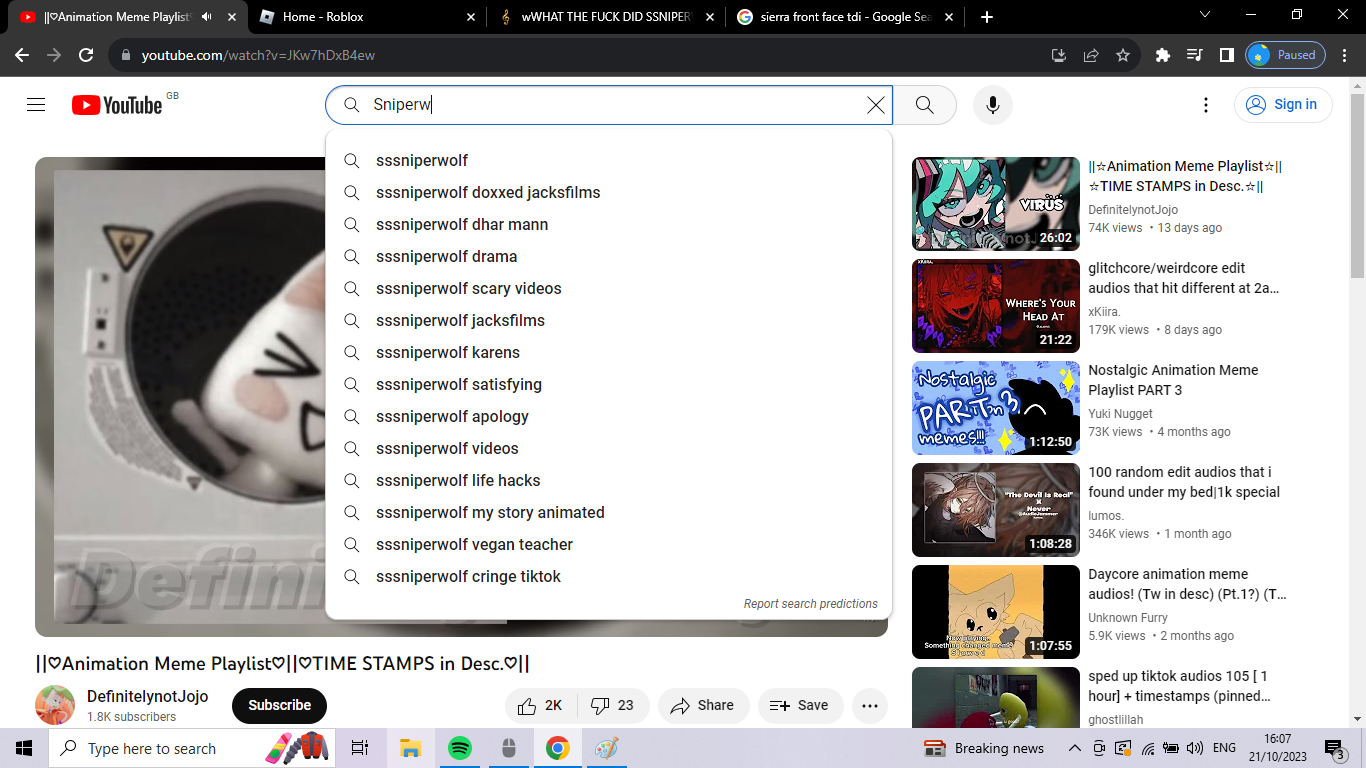Go back using the browser back arrow
Image resolution: width=1366 pixels, height=768 pixels.
22,55
